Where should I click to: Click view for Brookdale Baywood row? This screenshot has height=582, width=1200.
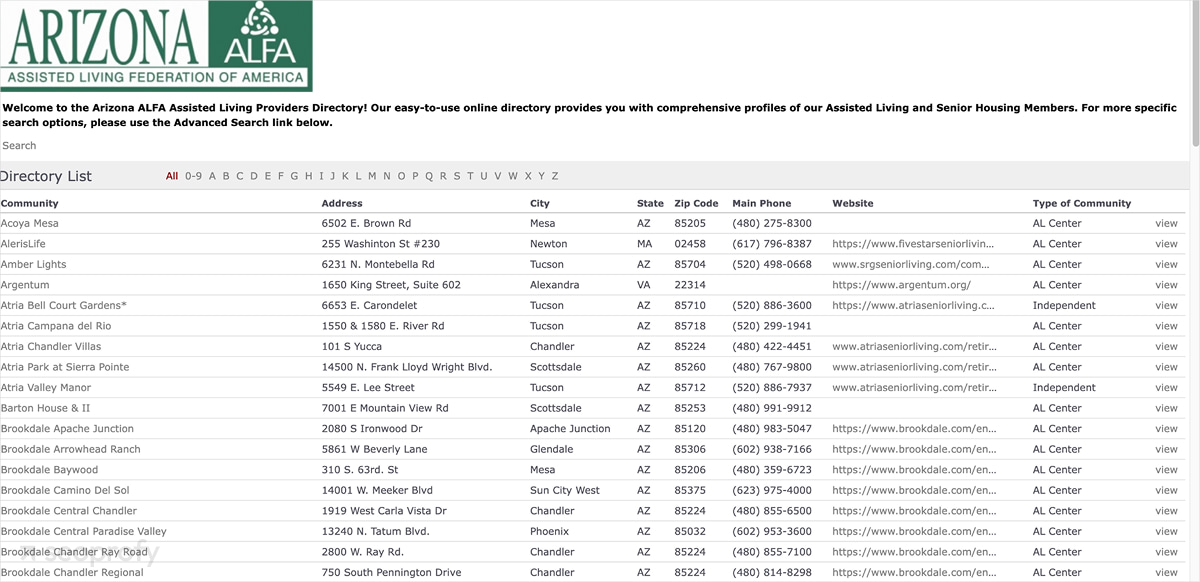click(x=1166, y=469)
